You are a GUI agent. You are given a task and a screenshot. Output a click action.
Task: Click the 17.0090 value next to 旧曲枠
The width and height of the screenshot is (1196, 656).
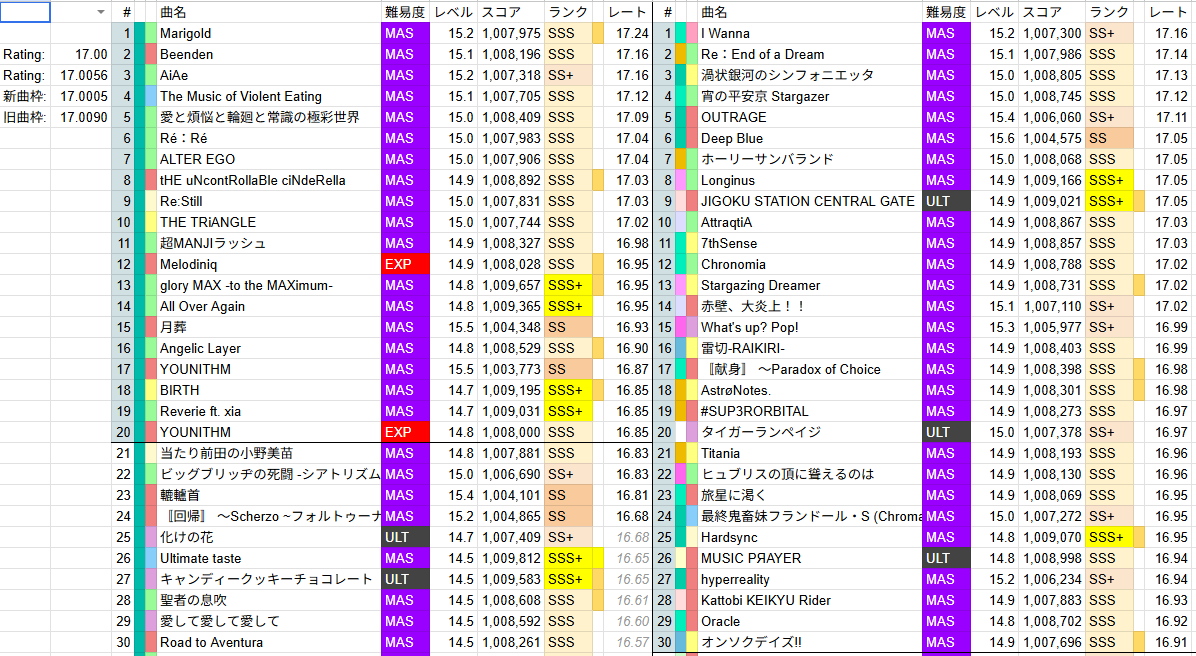[81, 117]
